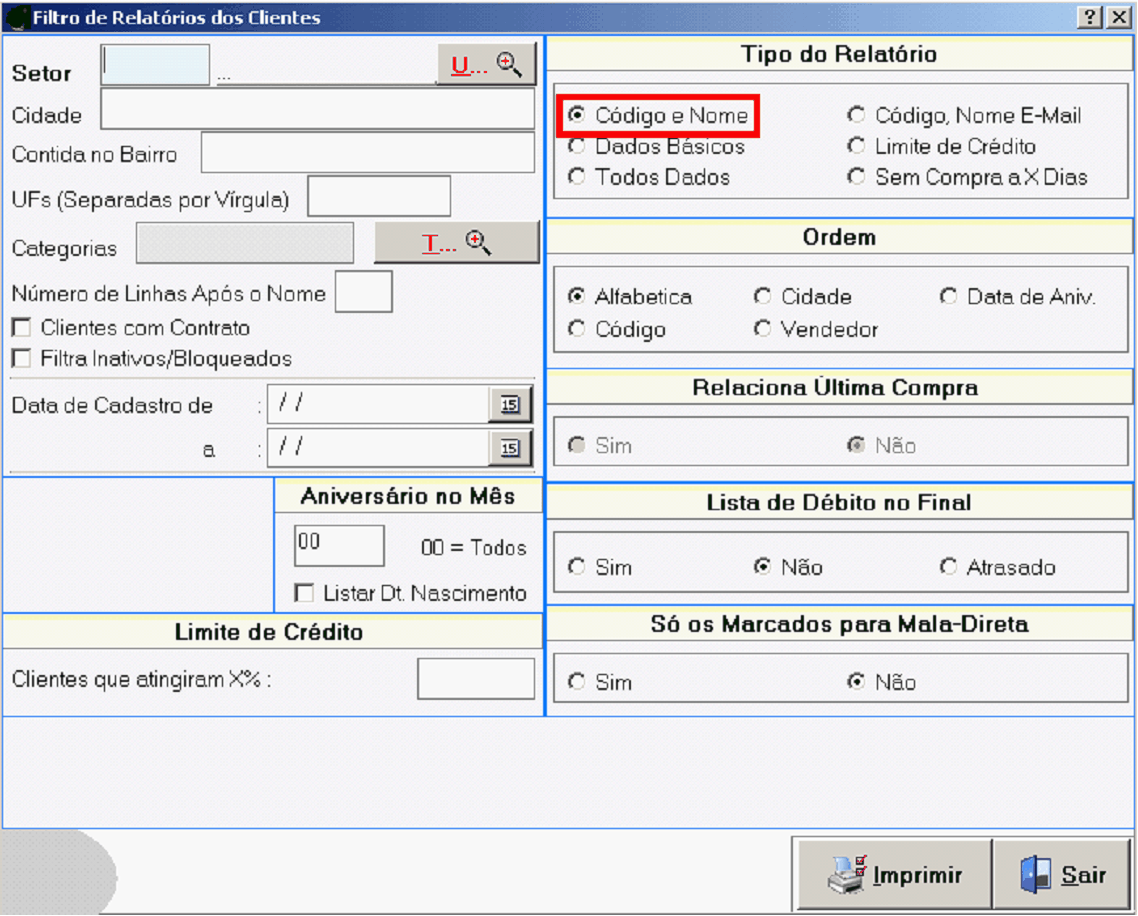Select Todos Dados report type

tap(577, 178)
